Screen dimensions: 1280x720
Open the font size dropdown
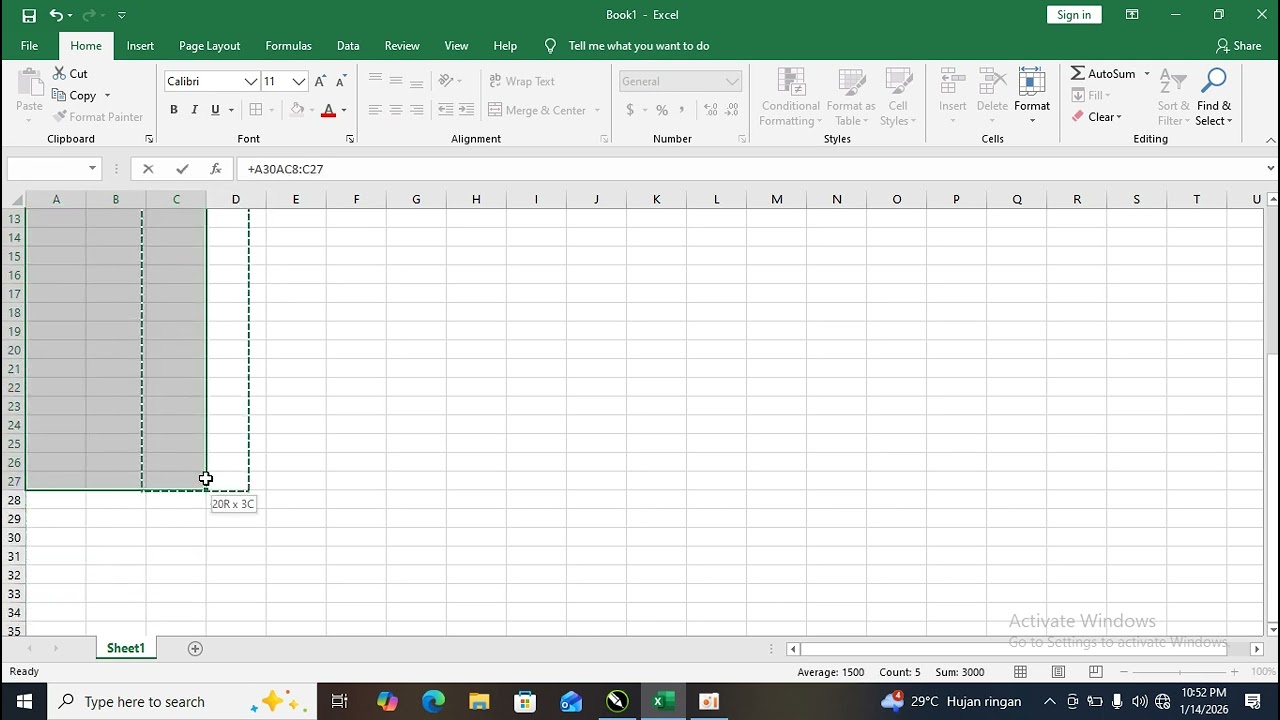click(298, 81)
